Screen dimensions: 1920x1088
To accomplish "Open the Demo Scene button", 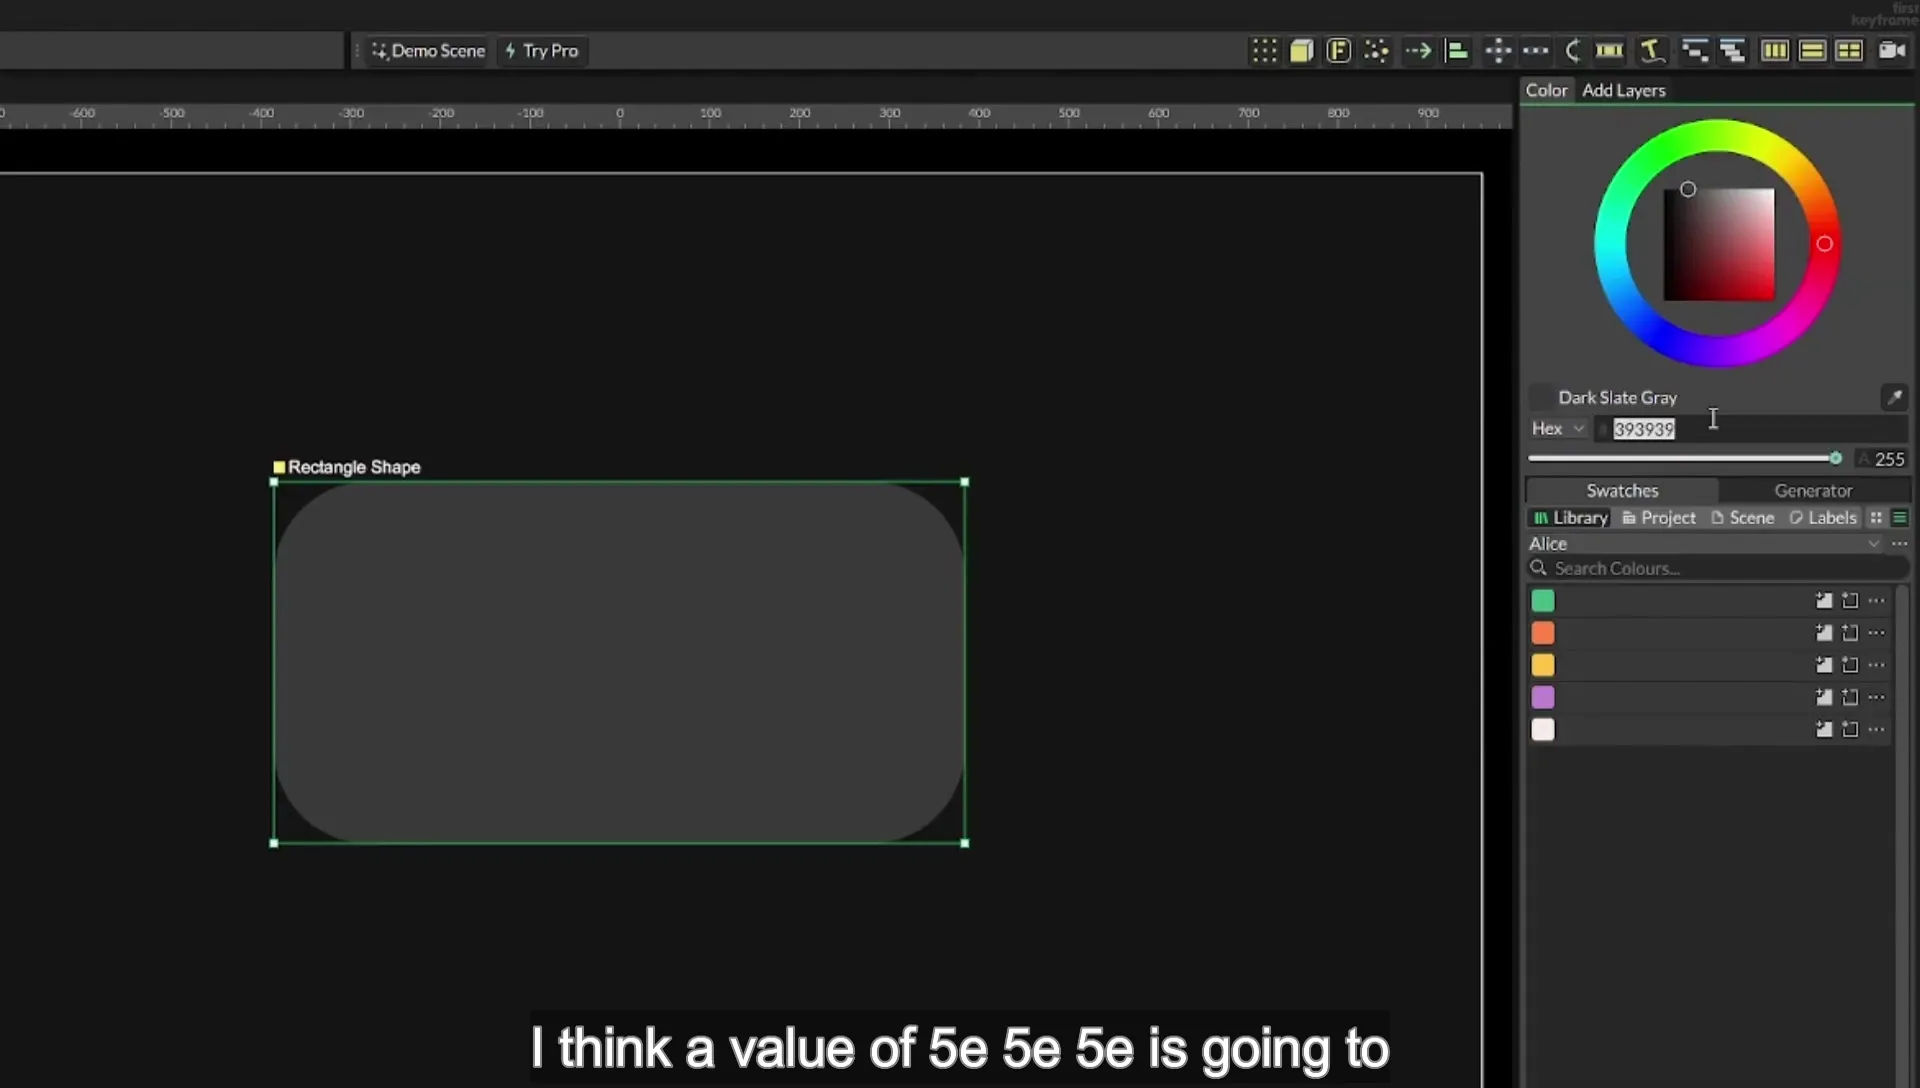I will tap(428, 51).
